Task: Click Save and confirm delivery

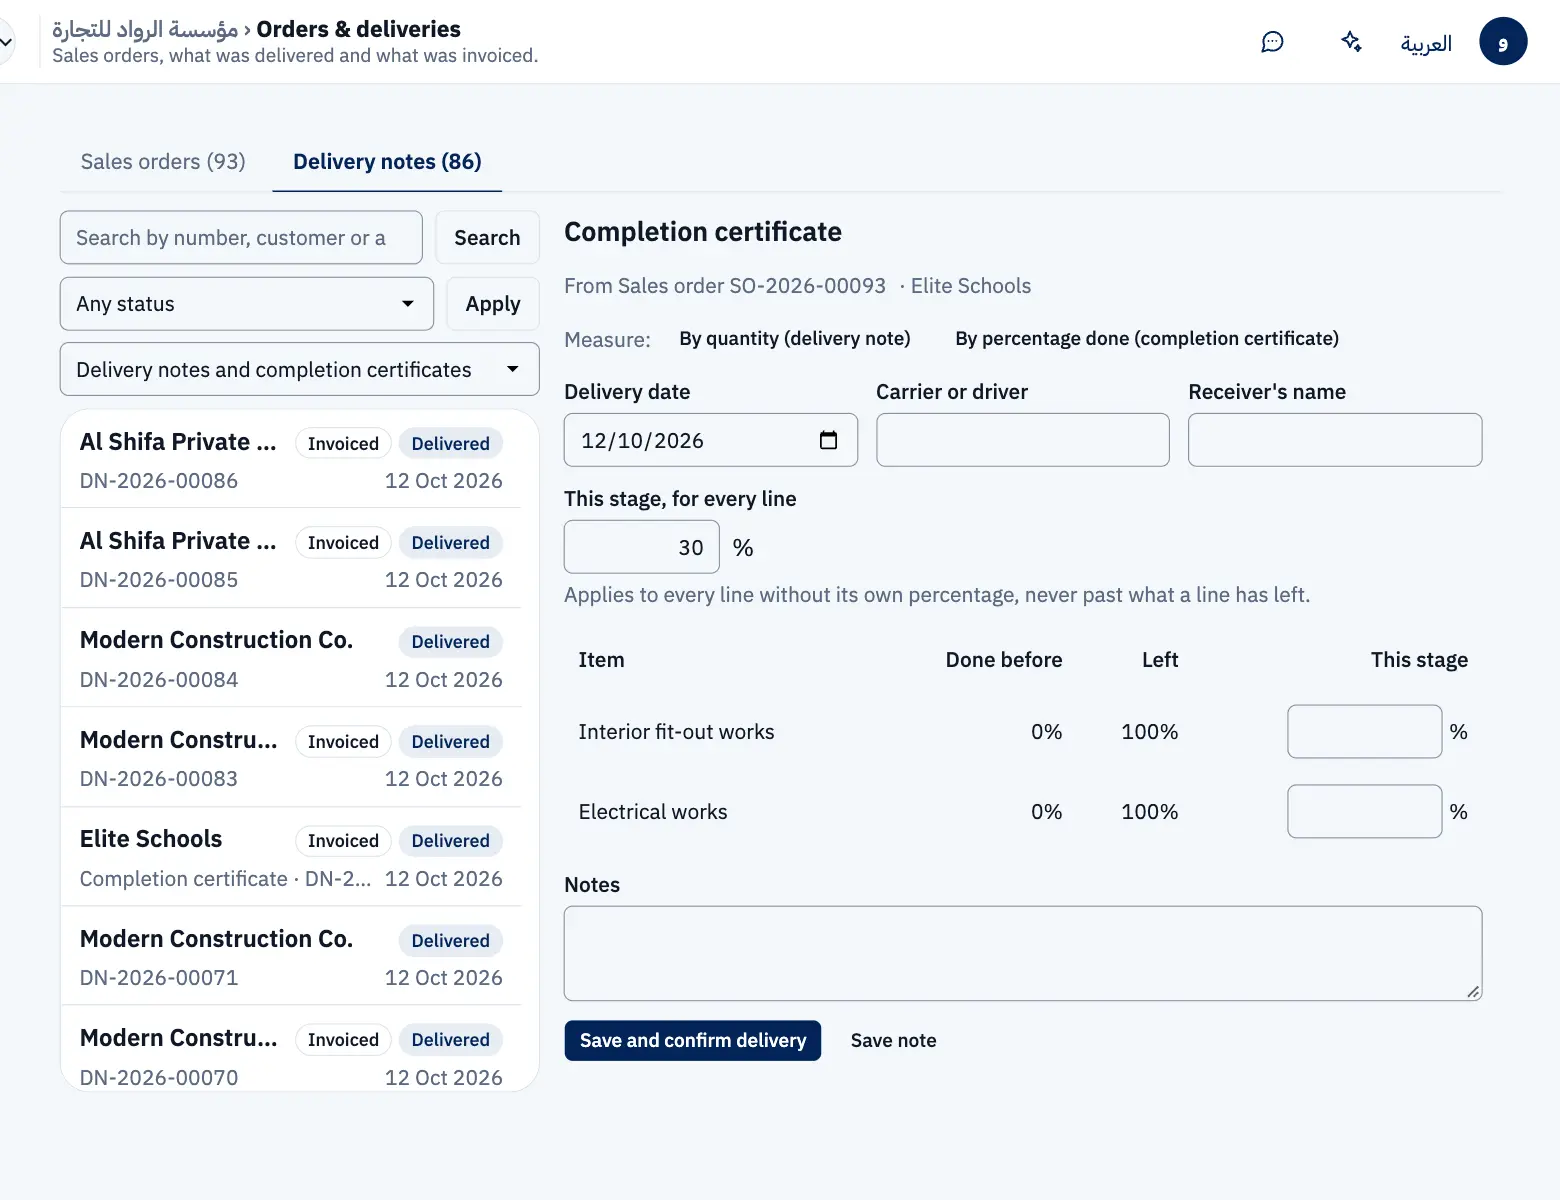Action: pyautogui.click(x=693, y=1041)
